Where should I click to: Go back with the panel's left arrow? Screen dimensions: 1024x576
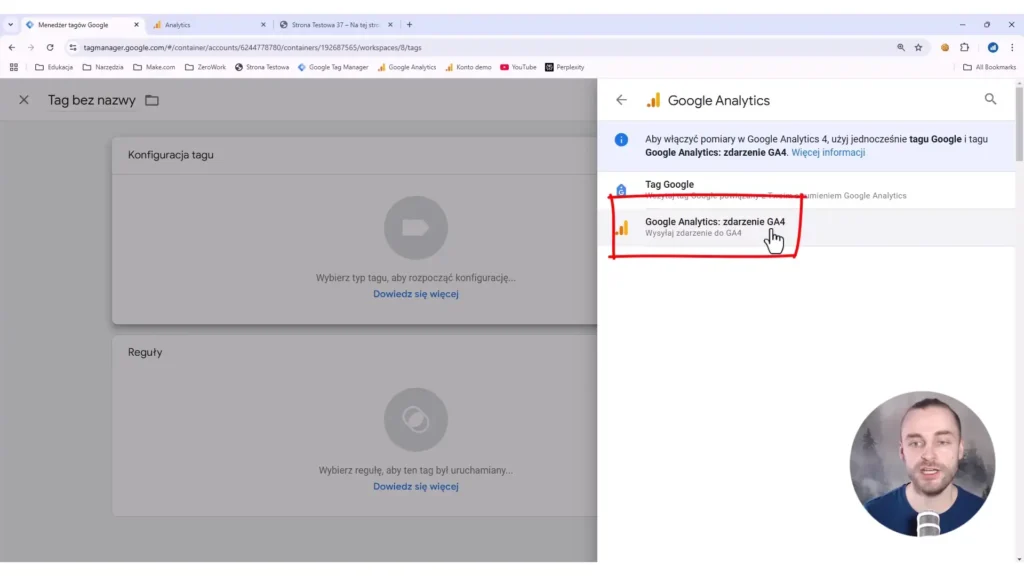coord(621,100)
